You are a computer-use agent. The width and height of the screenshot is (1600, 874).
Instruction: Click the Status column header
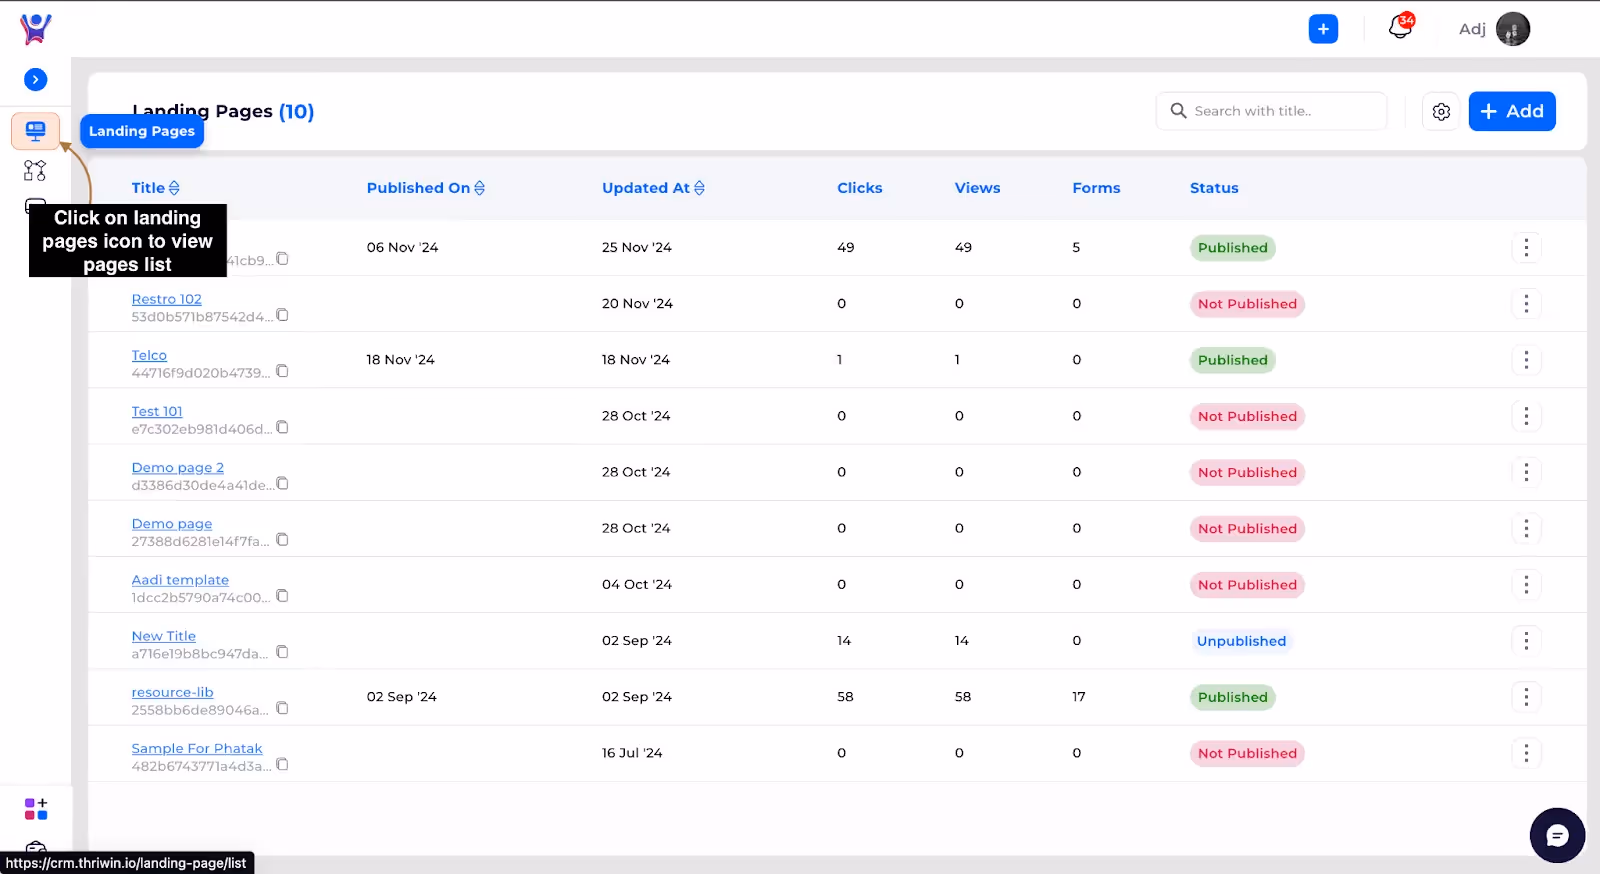(1214, 188)
